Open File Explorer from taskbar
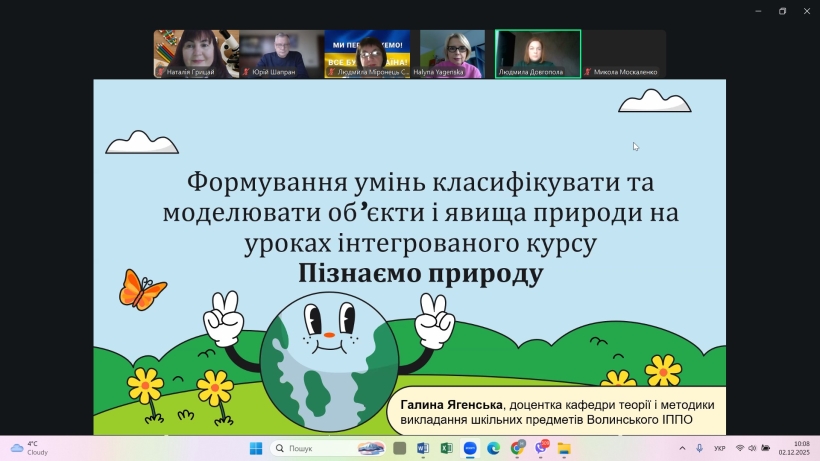 (564, 448)
